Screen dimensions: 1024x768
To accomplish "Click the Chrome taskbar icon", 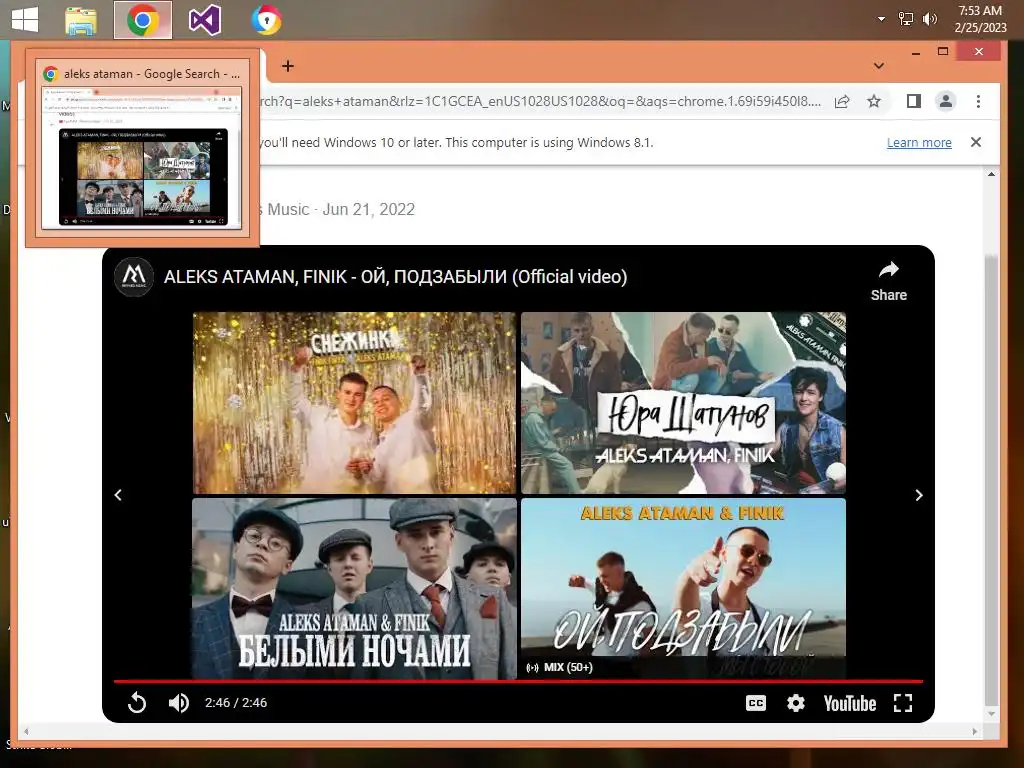I will pos(143,20).
